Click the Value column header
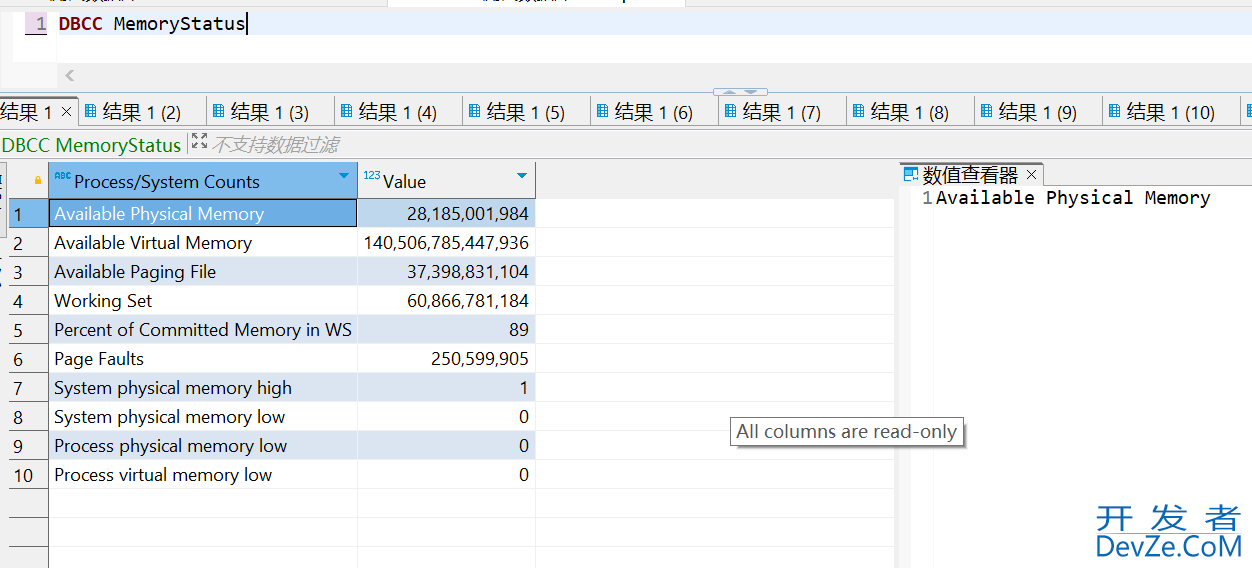Viewport: 1252px width, 568px height. pyautogui.click(x=447, y=181)
